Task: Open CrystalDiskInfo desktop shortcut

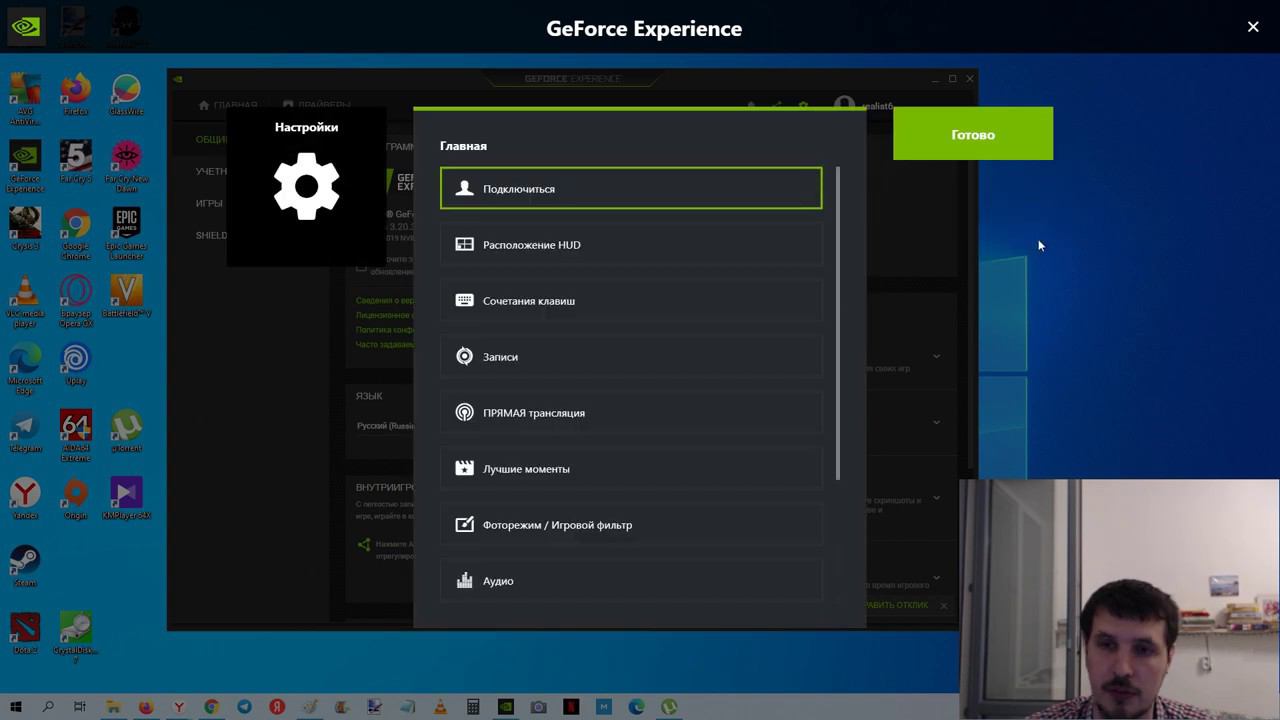Action: click(x=76, y=637)
